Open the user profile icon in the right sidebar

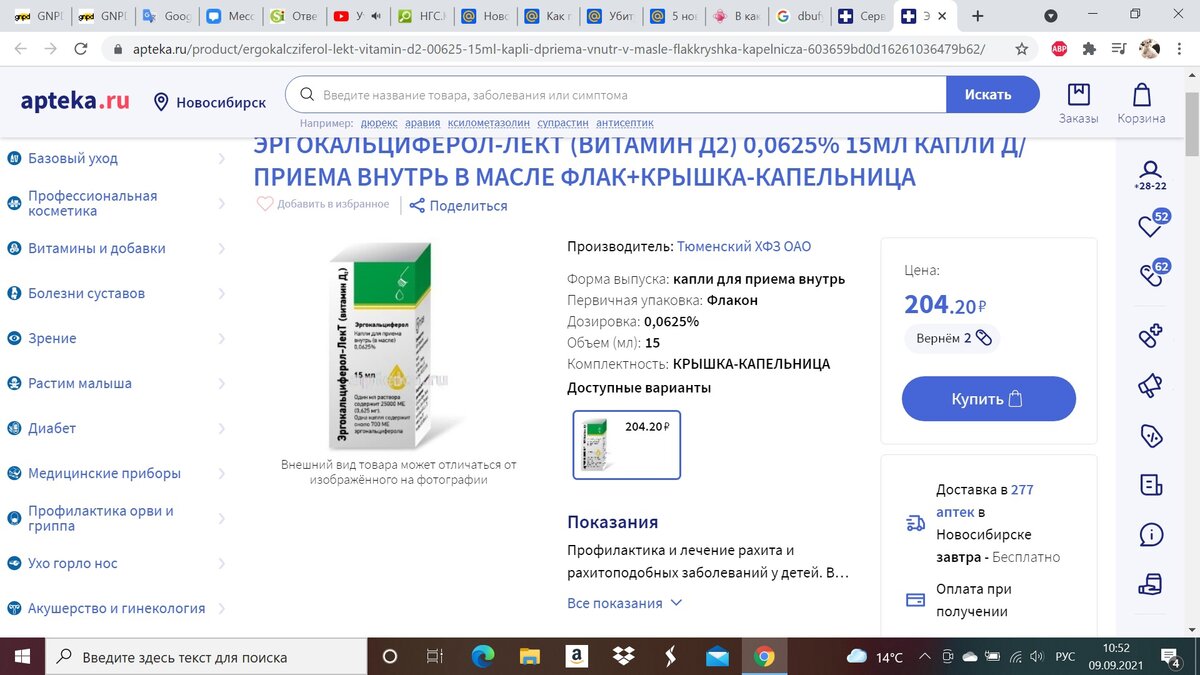click(x=1150, y=175)
